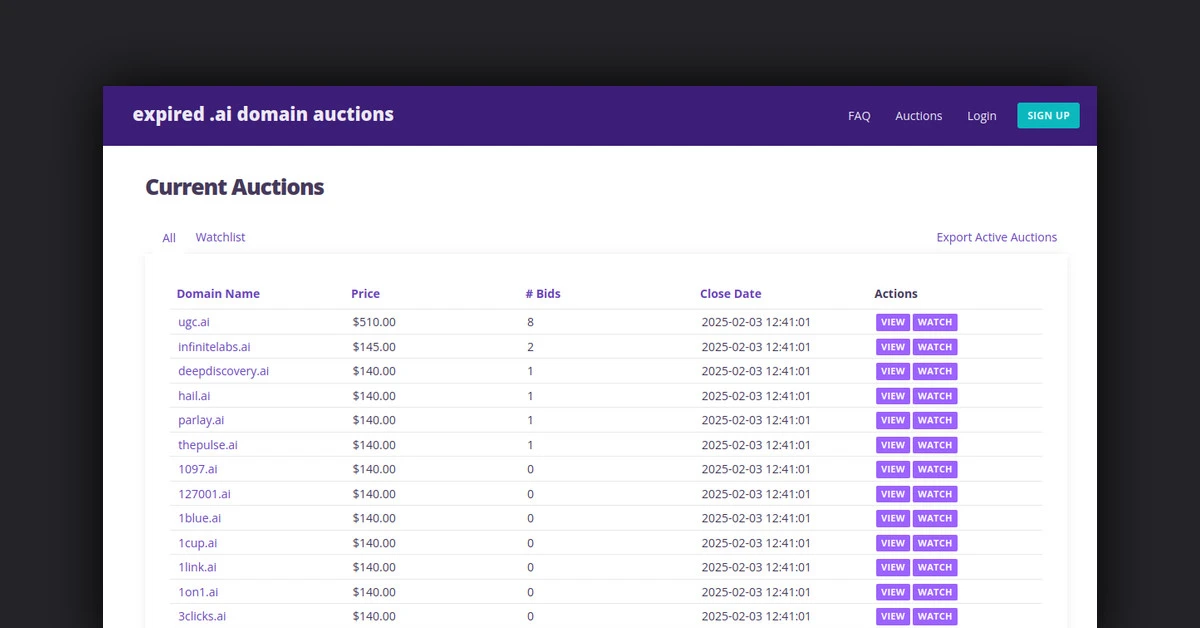The width and height of the screenshot is (1200, 628).
Task: Sort auctions by Price column header
Action: (365, 294)
